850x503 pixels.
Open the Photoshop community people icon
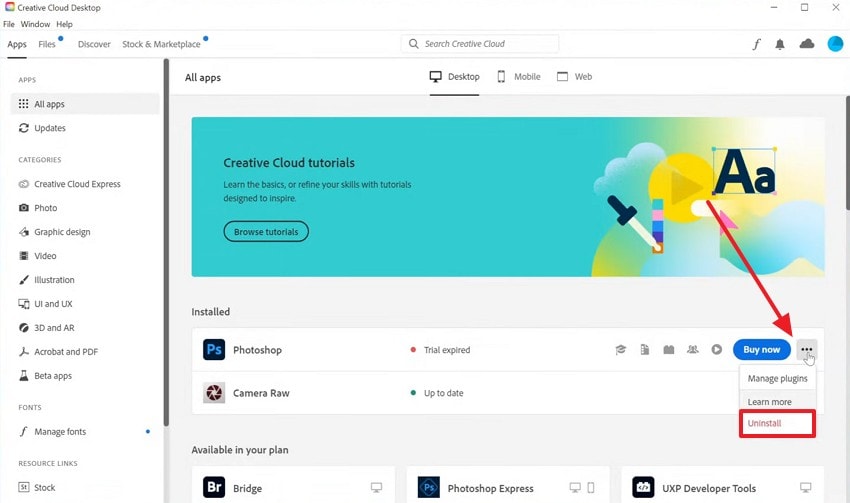(692, 350)
